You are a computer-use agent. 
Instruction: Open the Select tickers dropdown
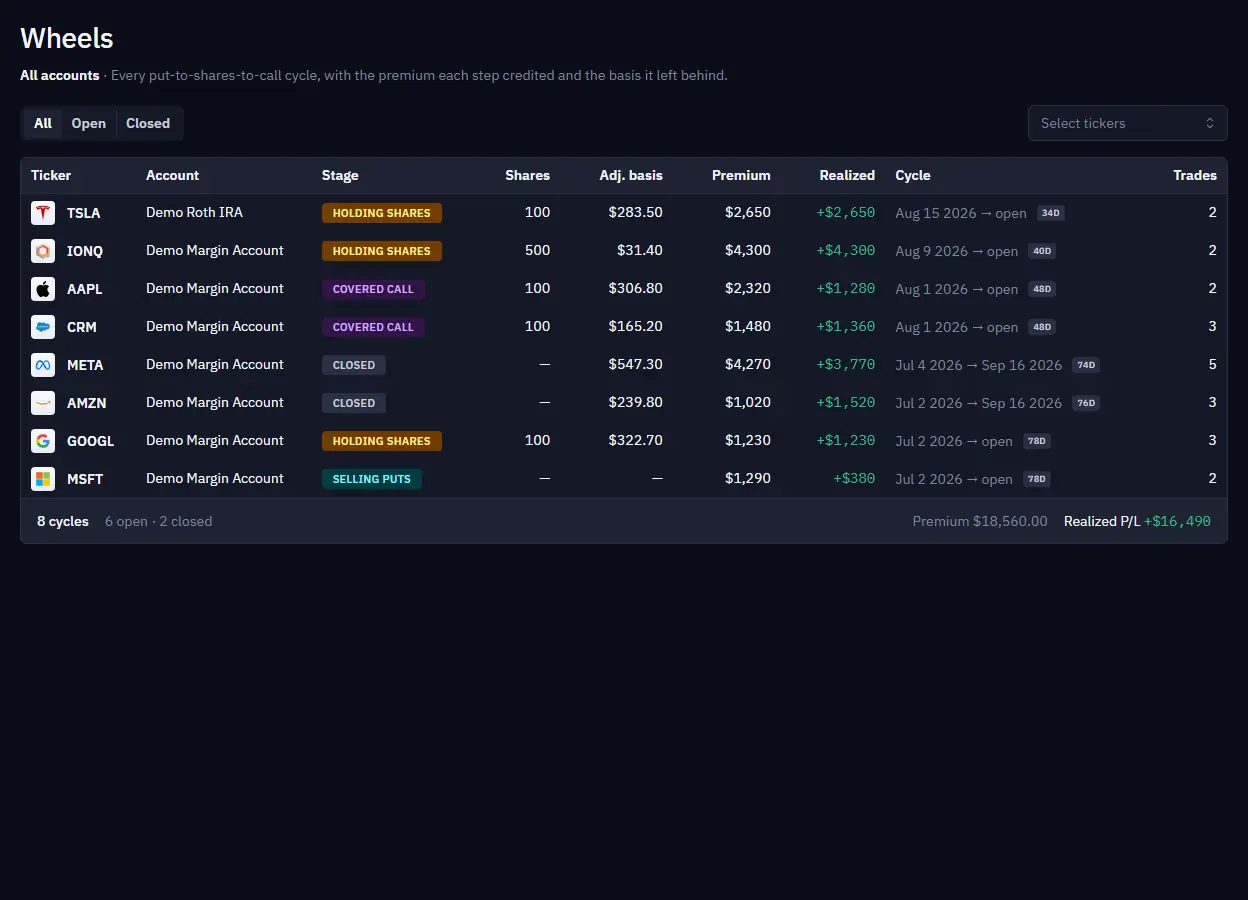point(1127,123)
